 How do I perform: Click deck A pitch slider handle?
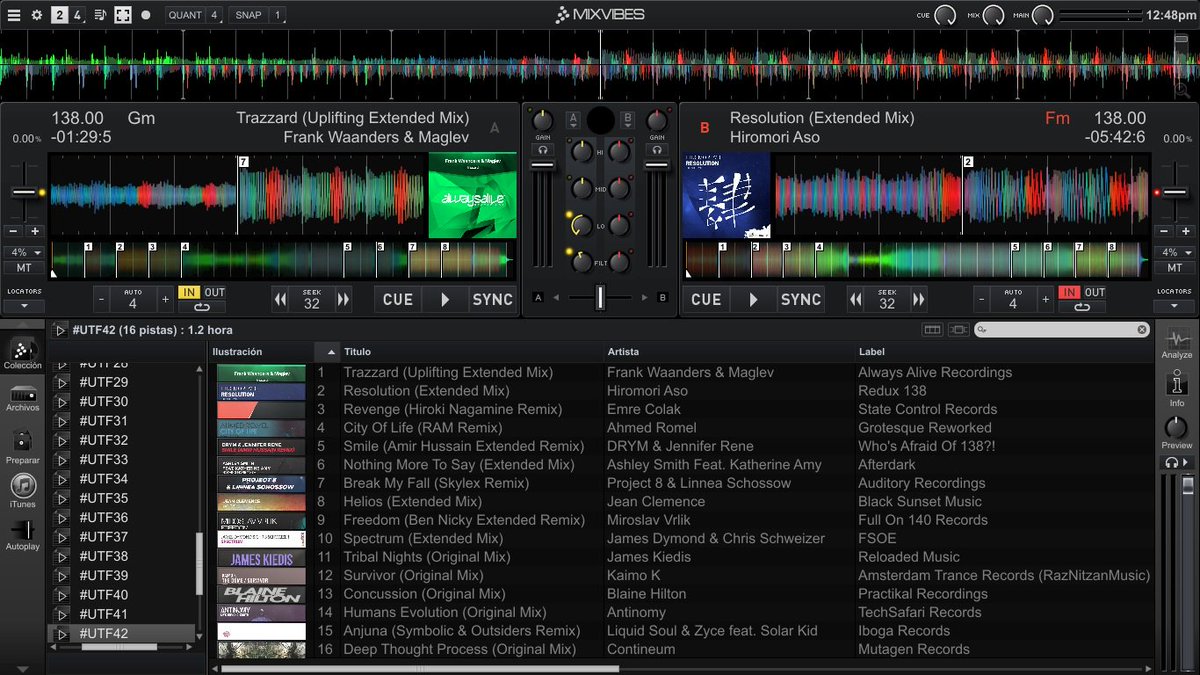[24, 192]
